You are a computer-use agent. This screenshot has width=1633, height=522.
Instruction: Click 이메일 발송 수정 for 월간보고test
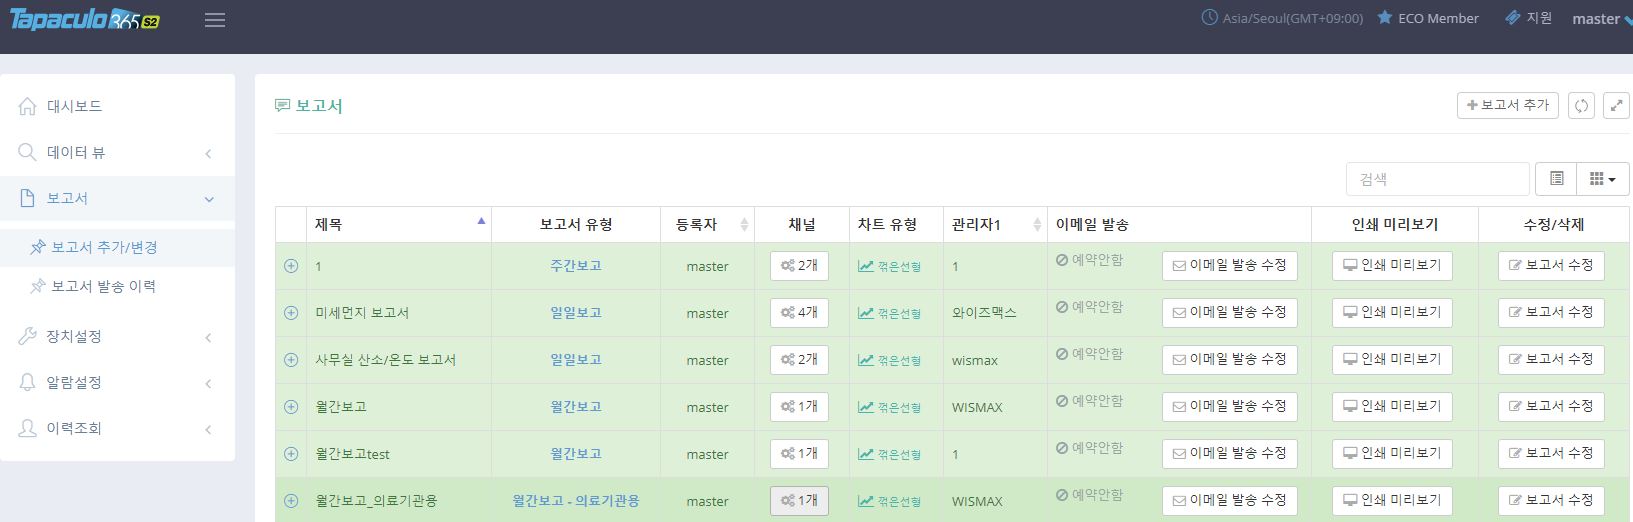[x=1230, y=454]
